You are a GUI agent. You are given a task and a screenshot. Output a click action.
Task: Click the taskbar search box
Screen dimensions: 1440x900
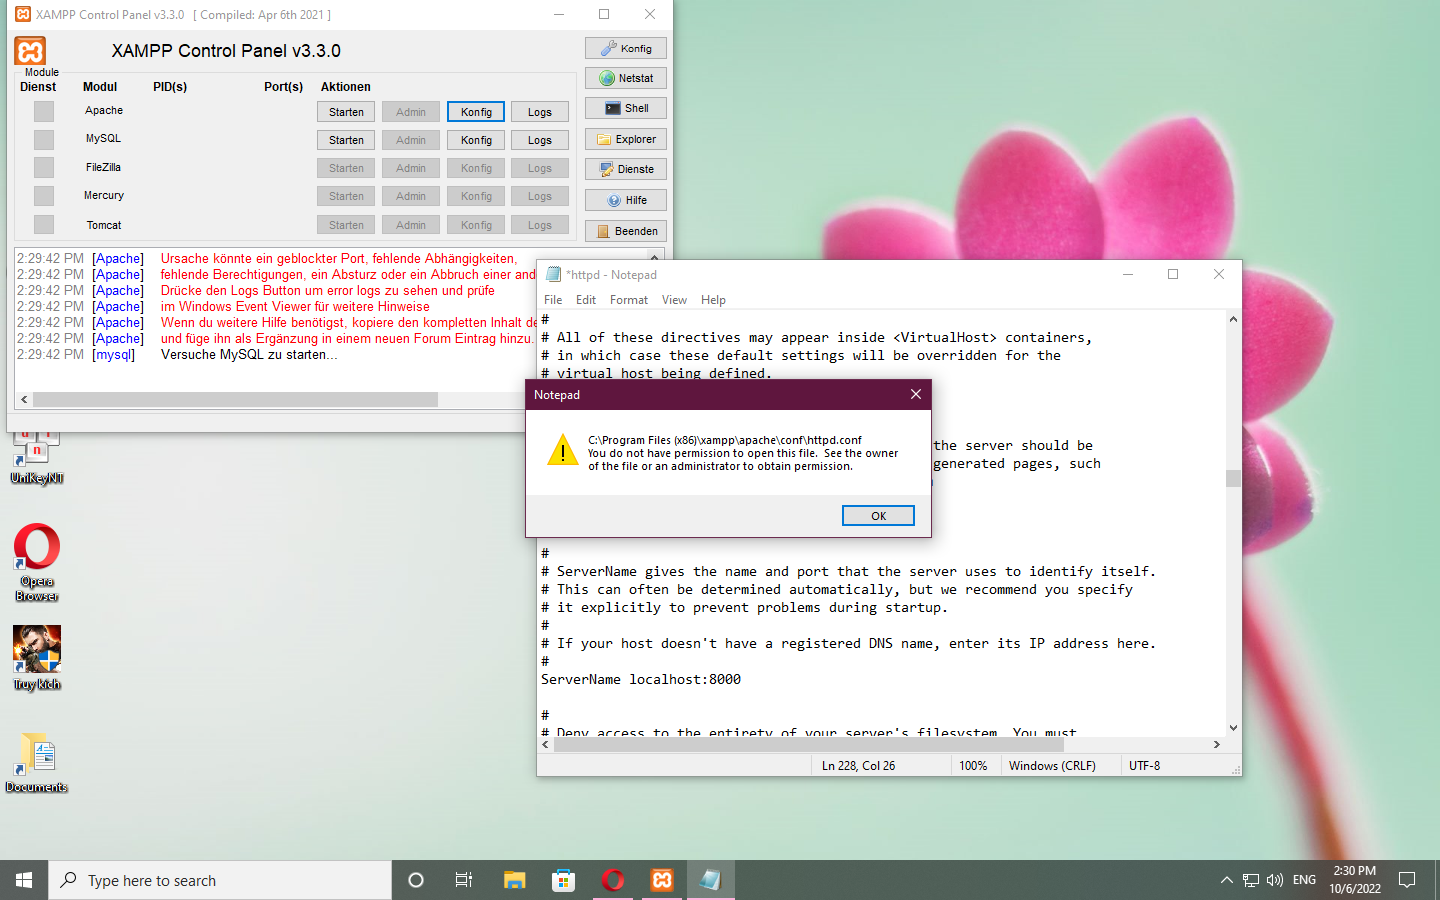(x=220, y=880)
